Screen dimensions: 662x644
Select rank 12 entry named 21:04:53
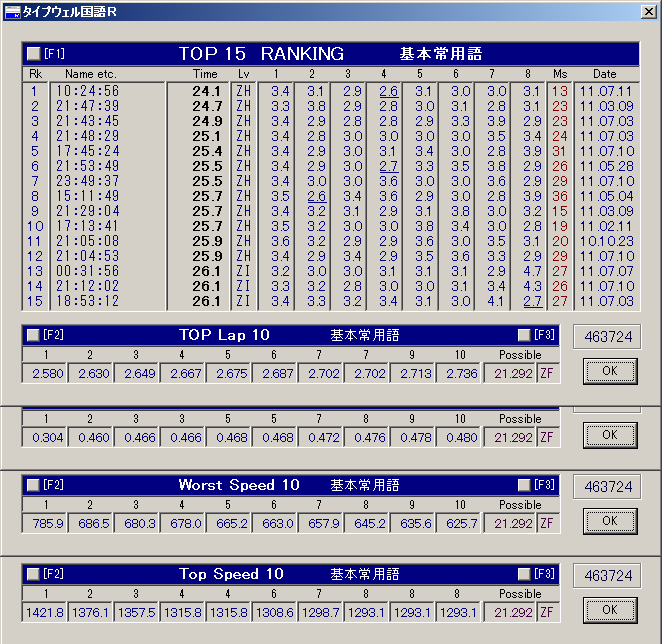click(88, 256)
